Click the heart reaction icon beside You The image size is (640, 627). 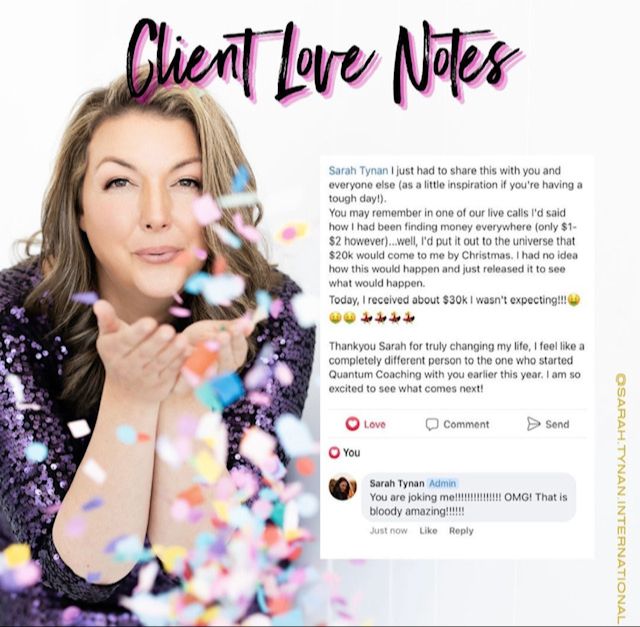(x=334, y=452)
